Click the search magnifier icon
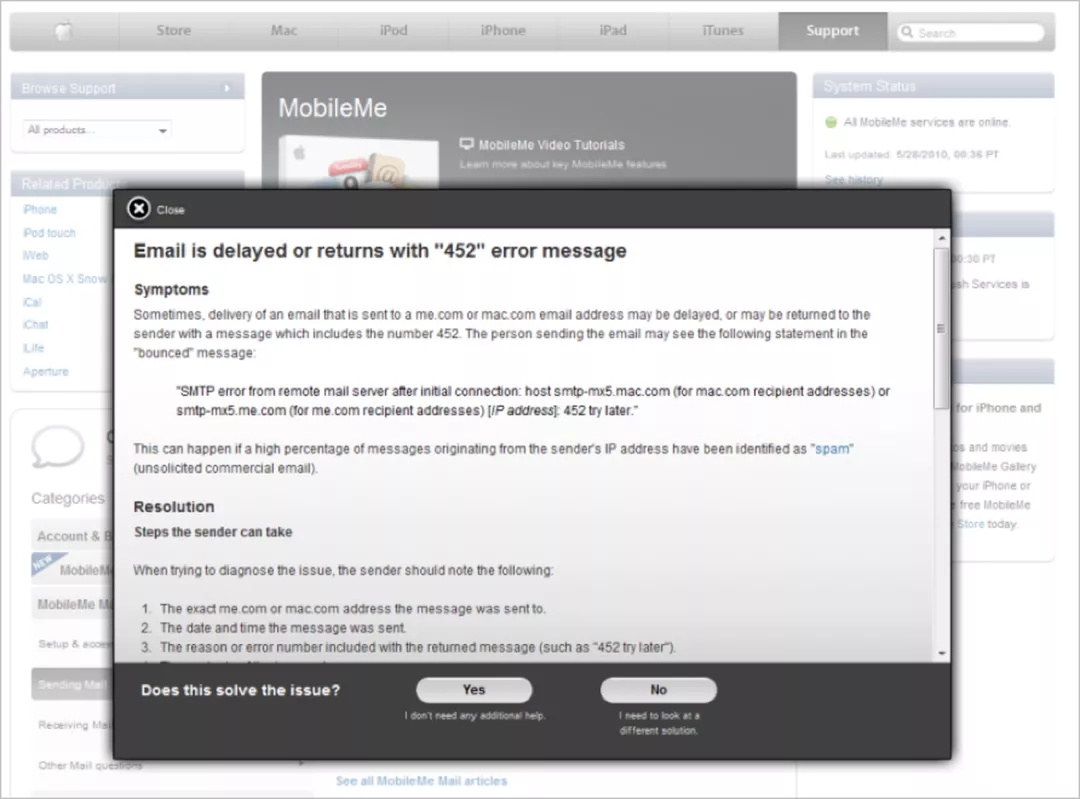The width and height of the screenshot is (1080, 799). [907, 32]
